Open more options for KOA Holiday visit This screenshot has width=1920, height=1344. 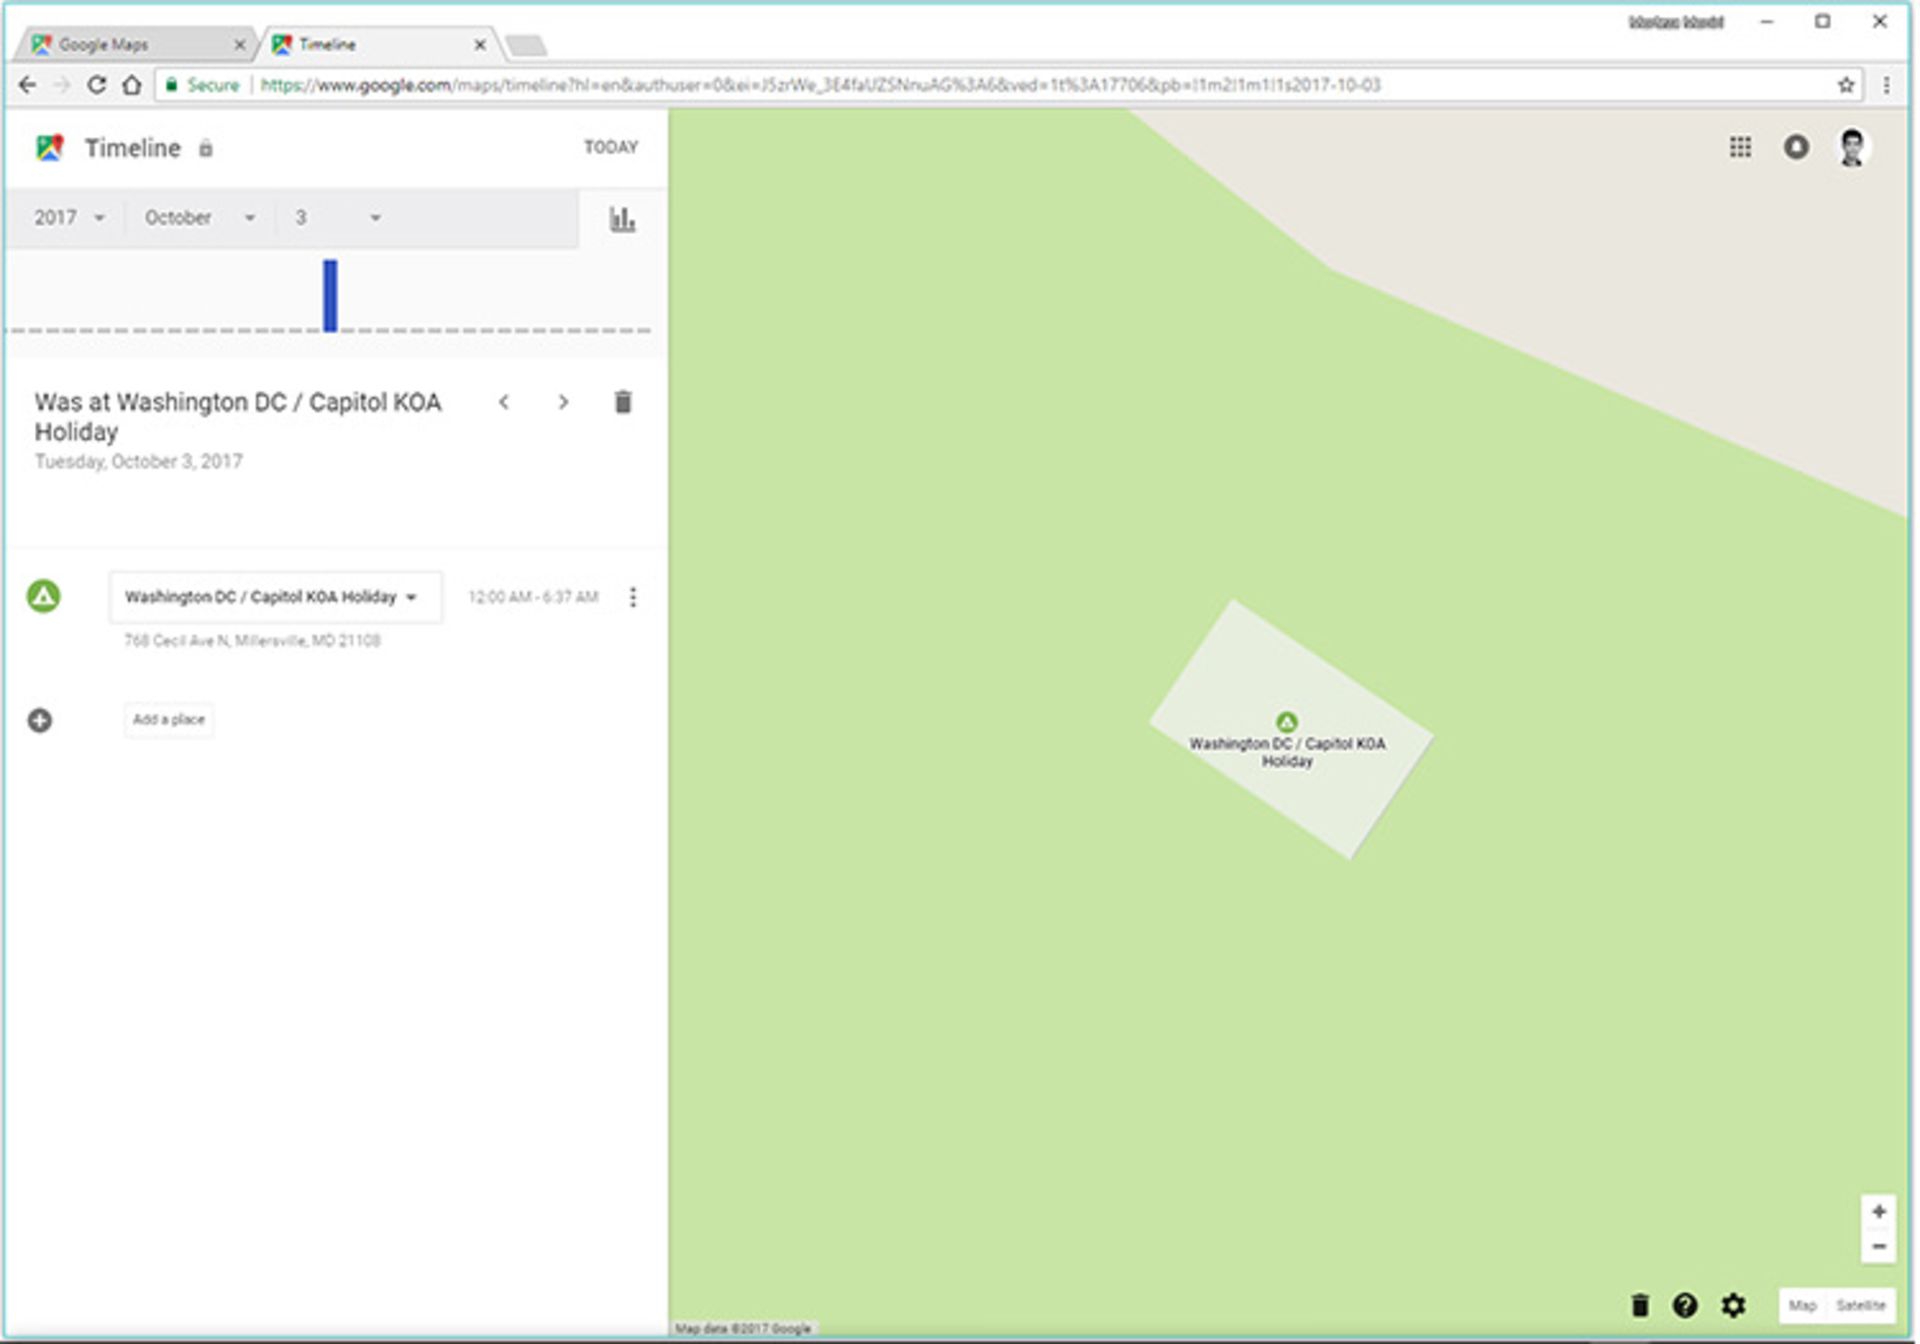632,597
